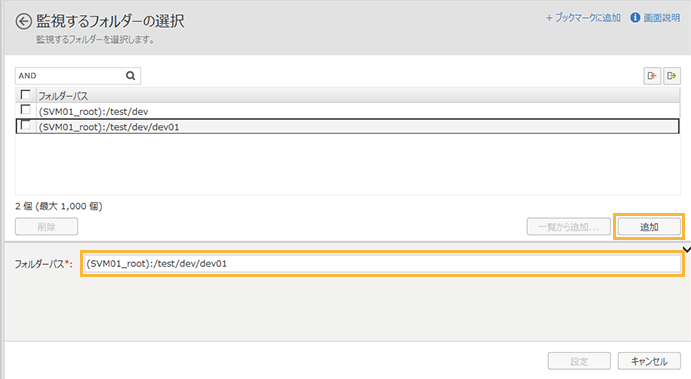
Task: Open the 画面説明 help link
Action: coord(661,18)
